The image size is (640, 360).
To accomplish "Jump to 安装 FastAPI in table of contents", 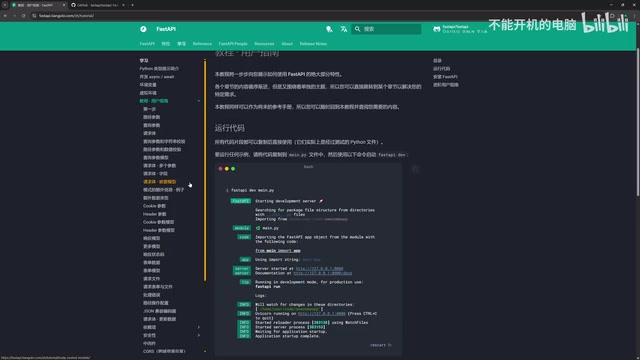I will (x=445, y=77).
